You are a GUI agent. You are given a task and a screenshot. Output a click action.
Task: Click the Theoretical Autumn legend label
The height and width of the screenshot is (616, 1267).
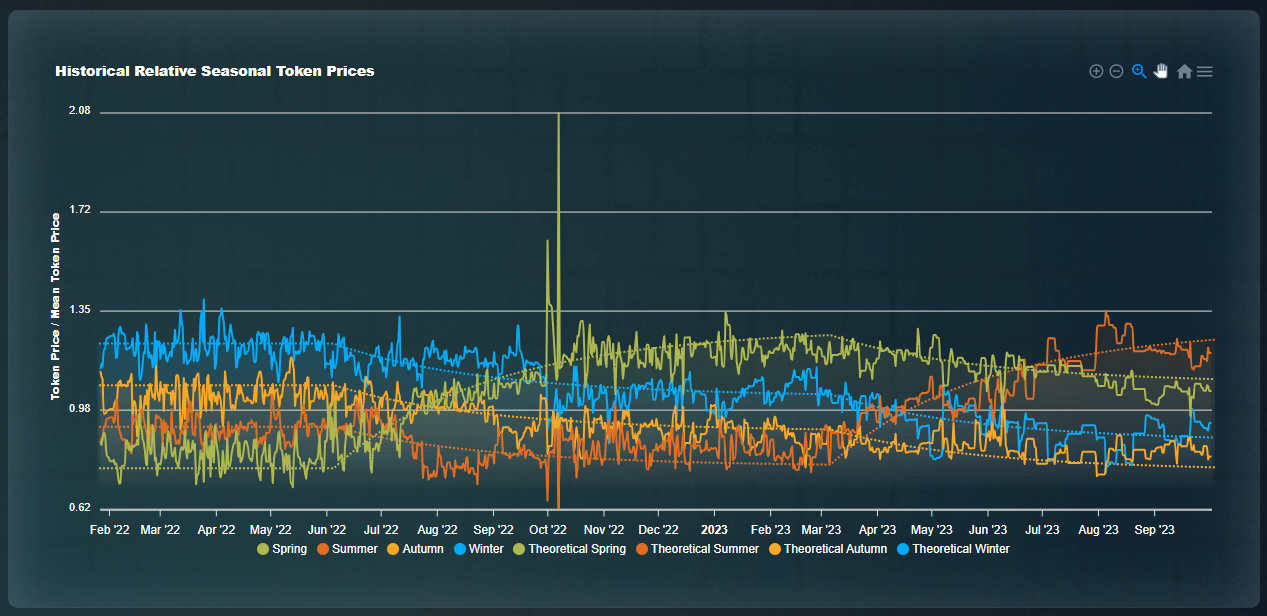pos(835,549)
